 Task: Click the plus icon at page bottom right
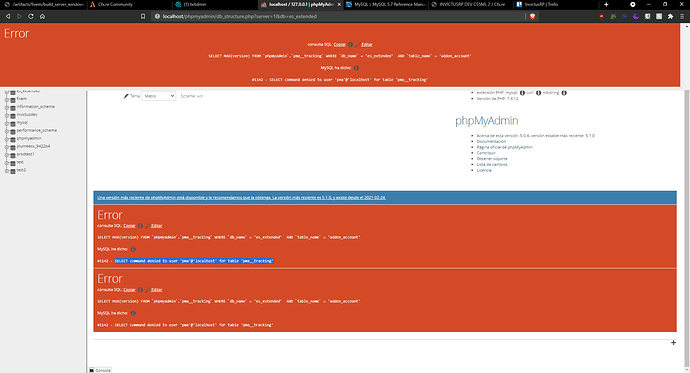click(x=673, y=342)
